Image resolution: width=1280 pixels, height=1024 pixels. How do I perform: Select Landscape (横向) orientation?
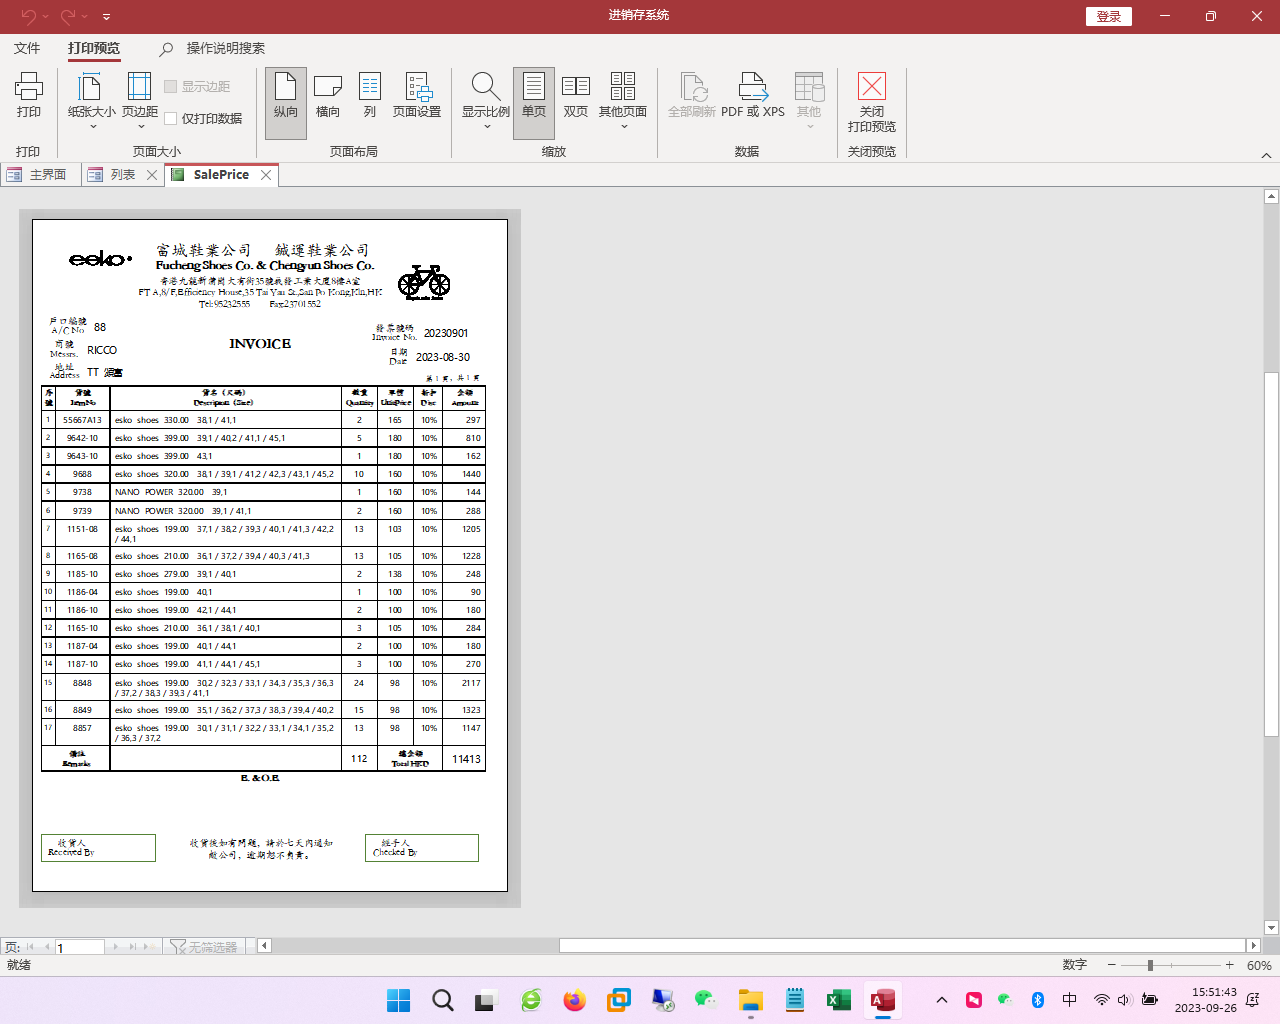click(x=328, y=96)
